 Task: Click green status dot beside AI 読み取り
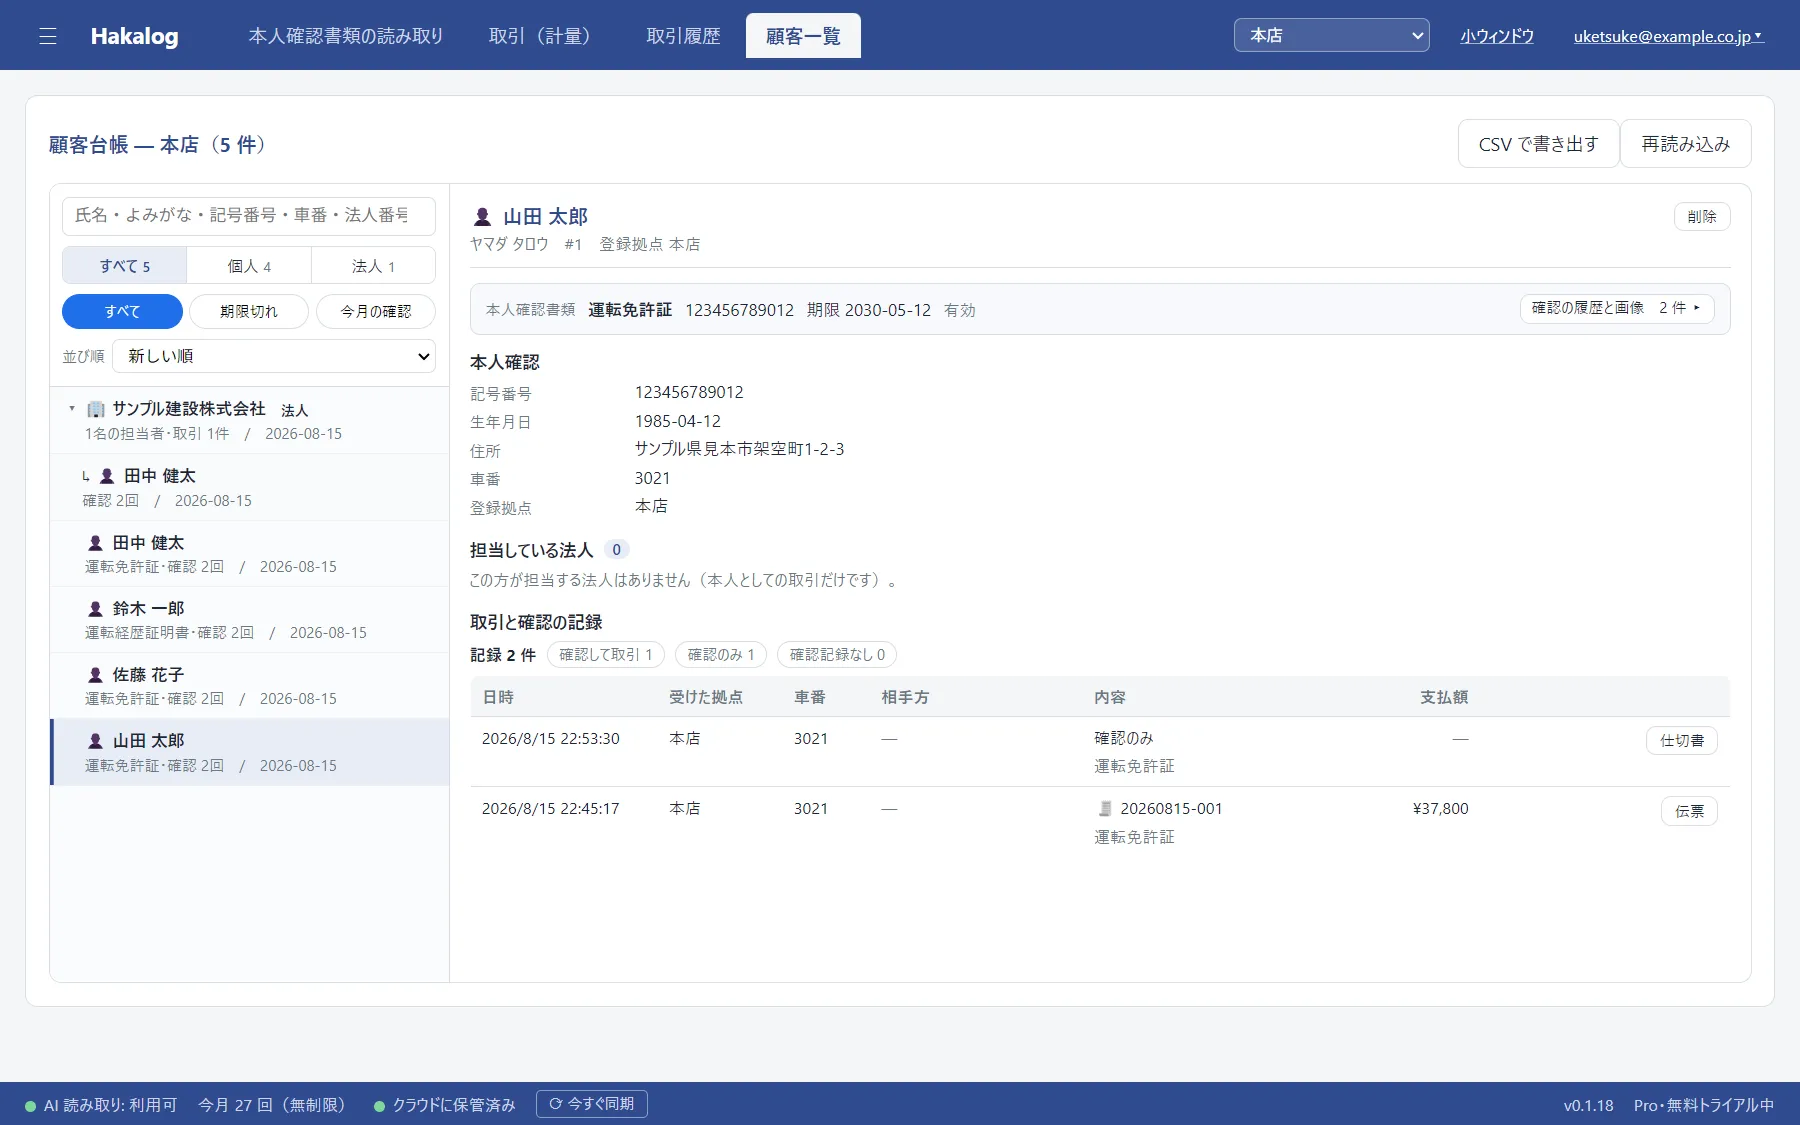coord(31,1106)
